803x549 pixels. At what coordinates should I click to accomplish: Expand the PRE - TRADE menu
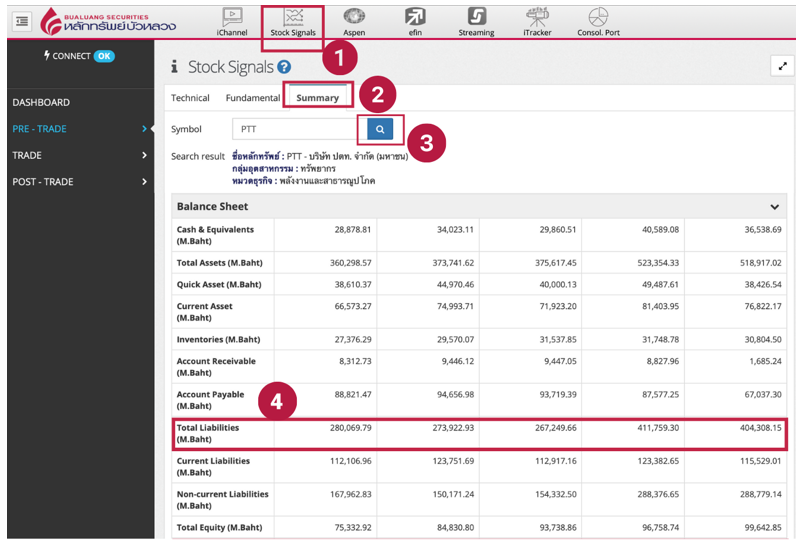pos(80,129)
